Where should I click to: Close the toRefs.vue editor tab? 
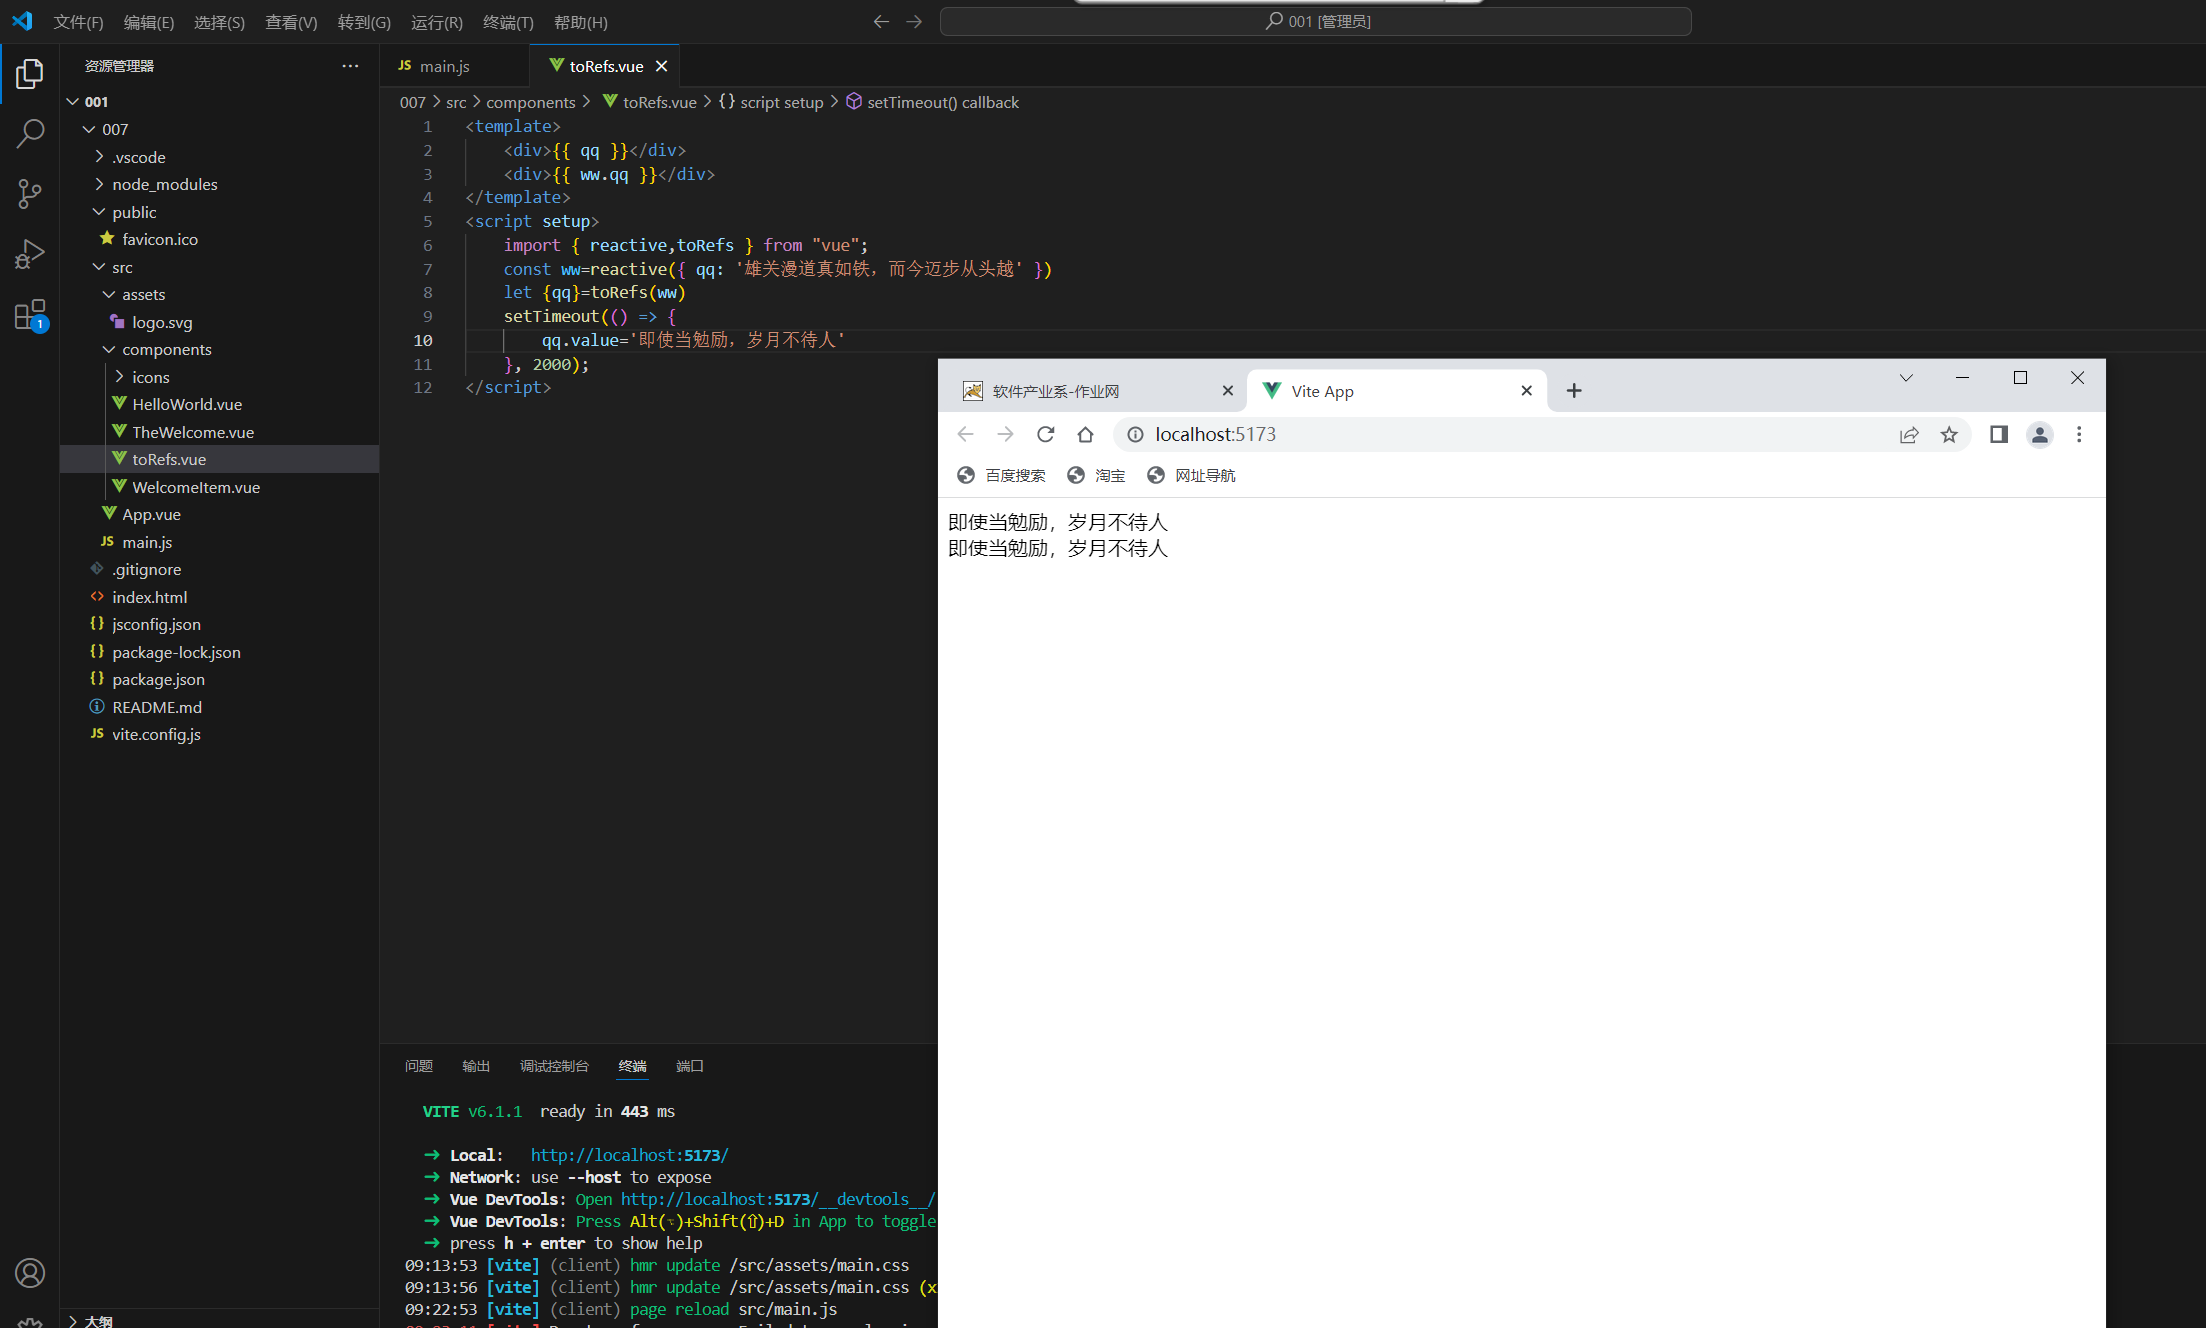661,66
